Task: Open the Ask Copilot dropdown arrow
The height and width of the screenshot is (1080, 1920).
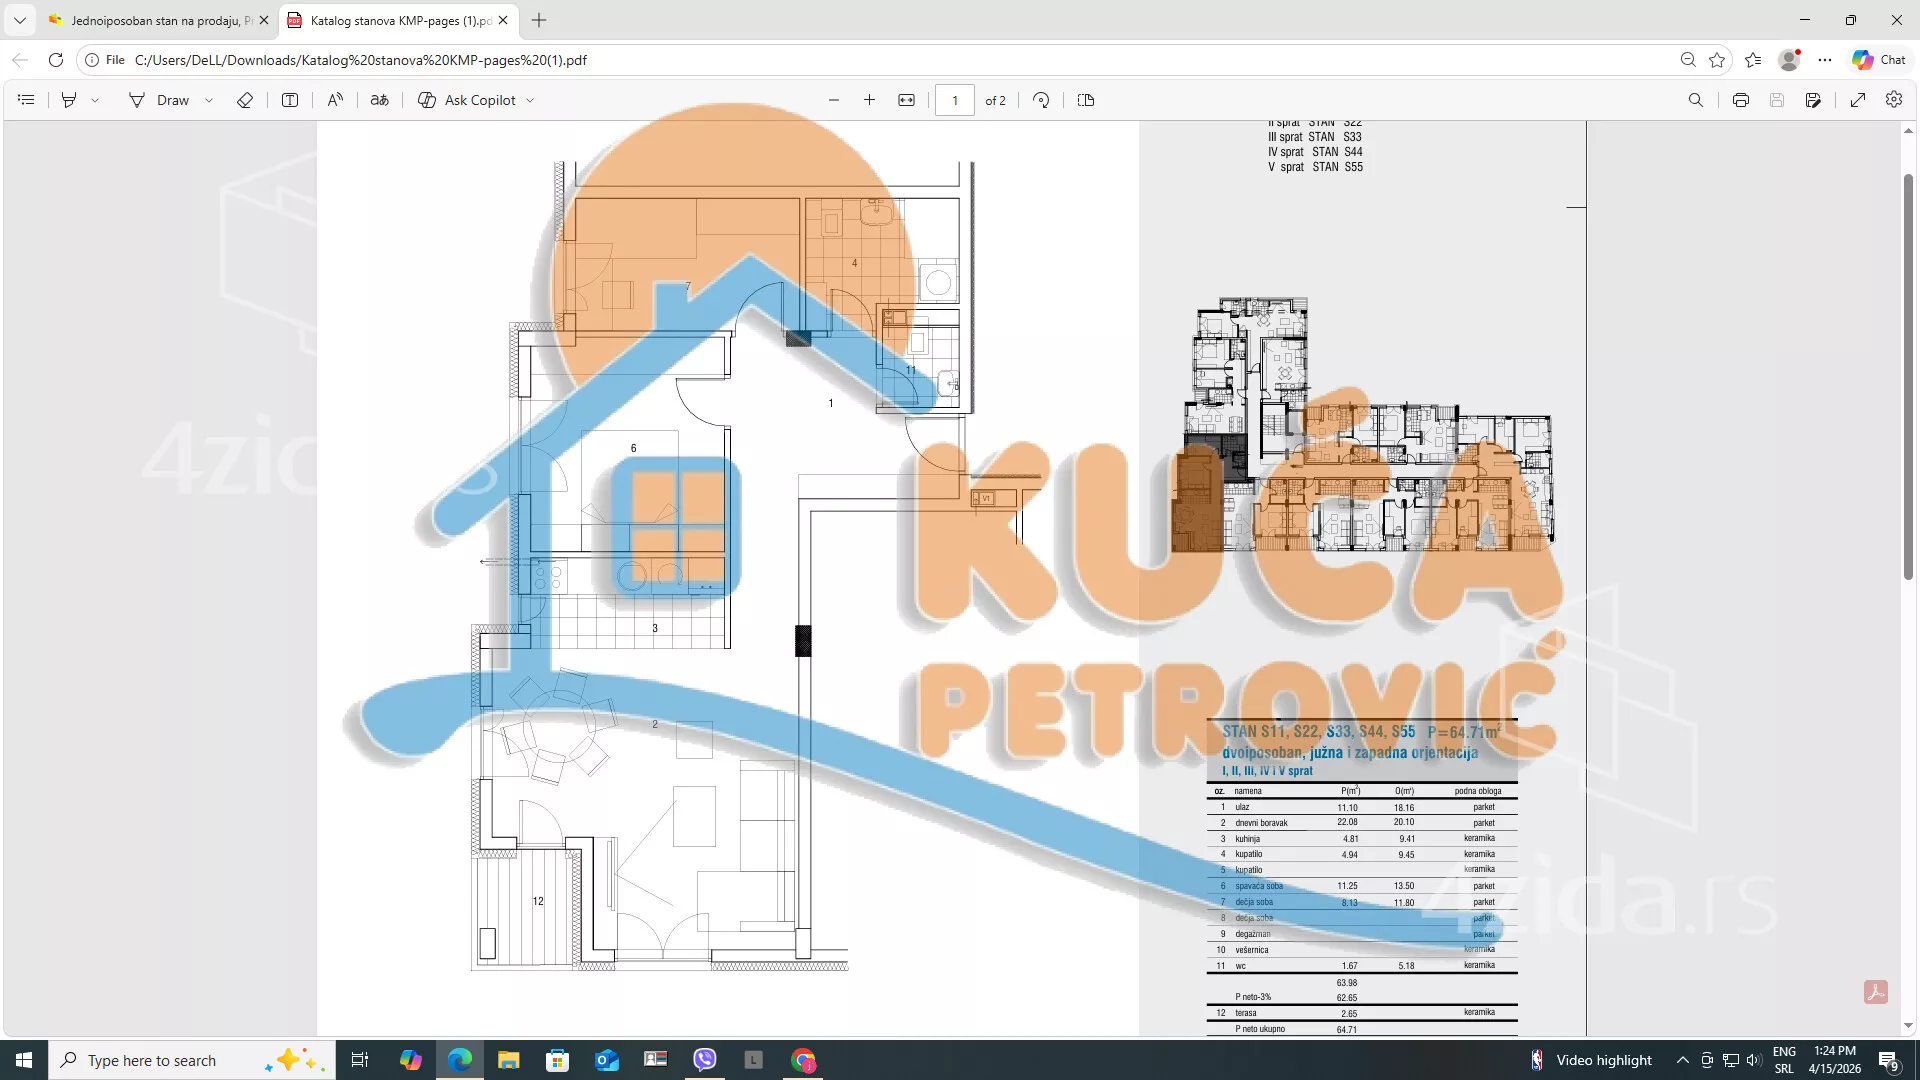Action: click(530, 100)
